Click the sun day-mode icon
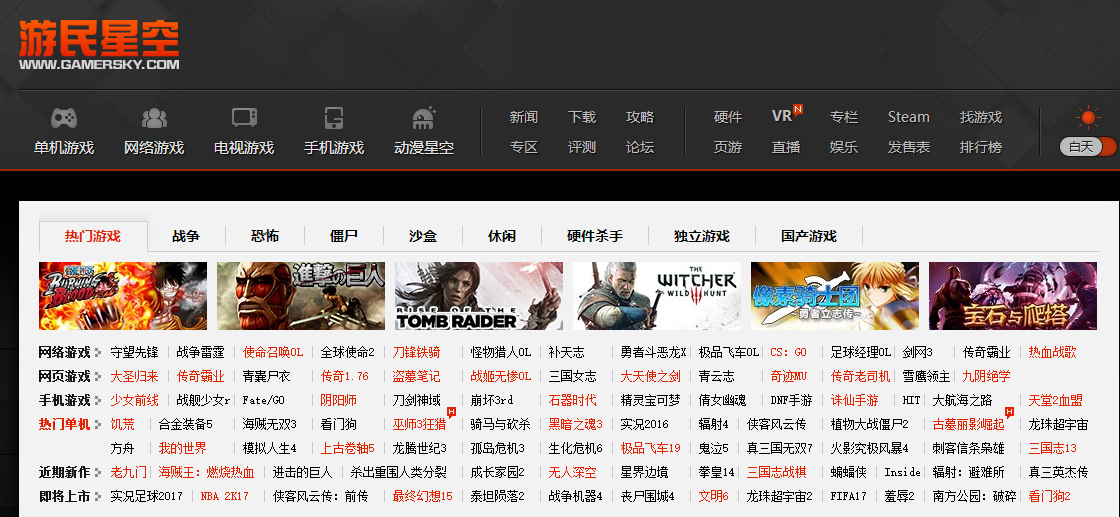 (1088, 118)
